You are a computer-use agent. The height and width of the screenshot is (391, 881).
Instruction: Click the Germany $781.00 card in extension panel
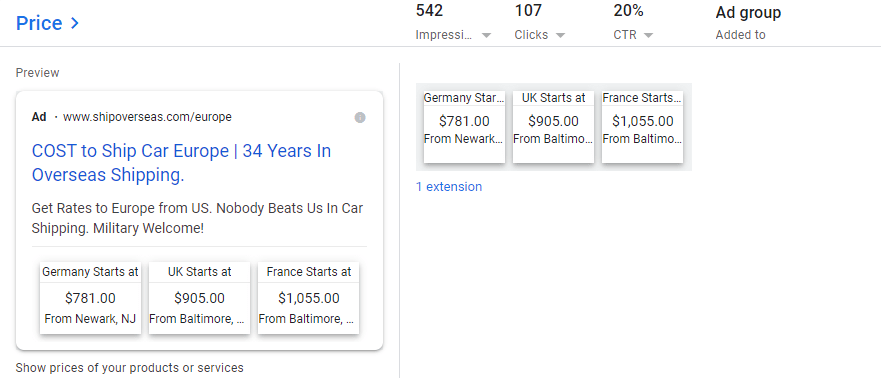[x=464, y=126]
